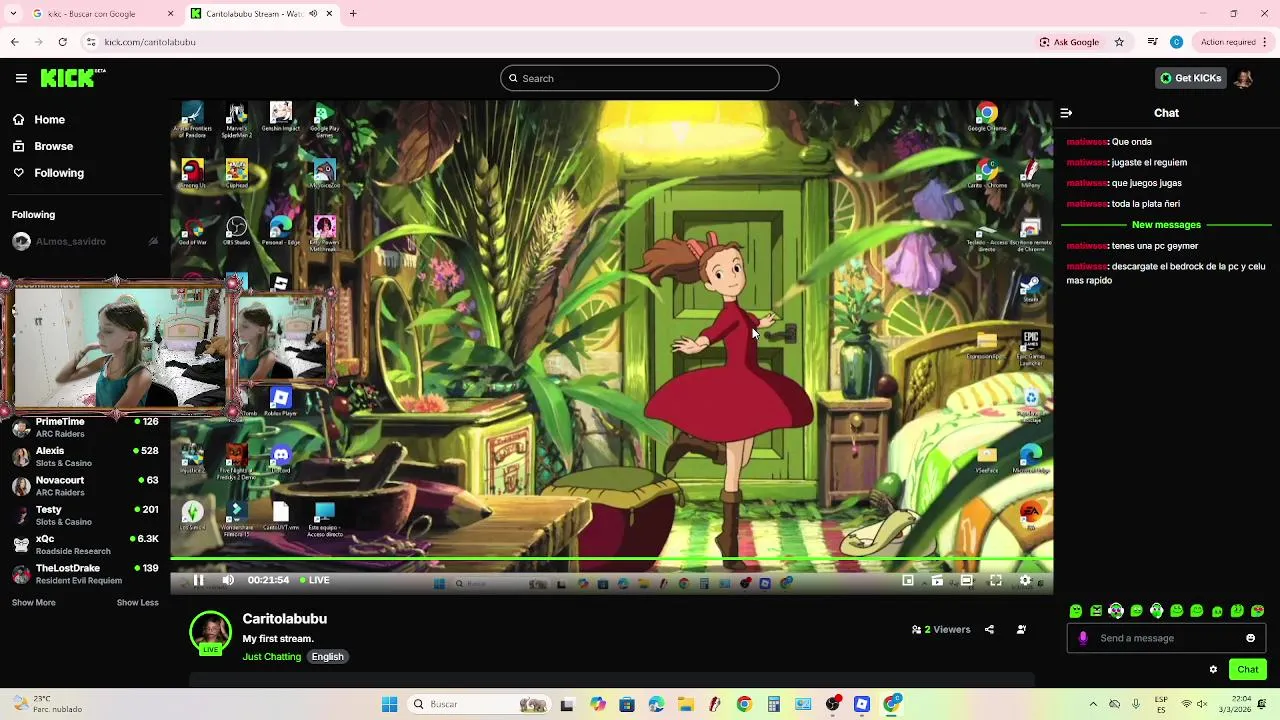Open ALmos_savidro followed channel

click(85, 241)
